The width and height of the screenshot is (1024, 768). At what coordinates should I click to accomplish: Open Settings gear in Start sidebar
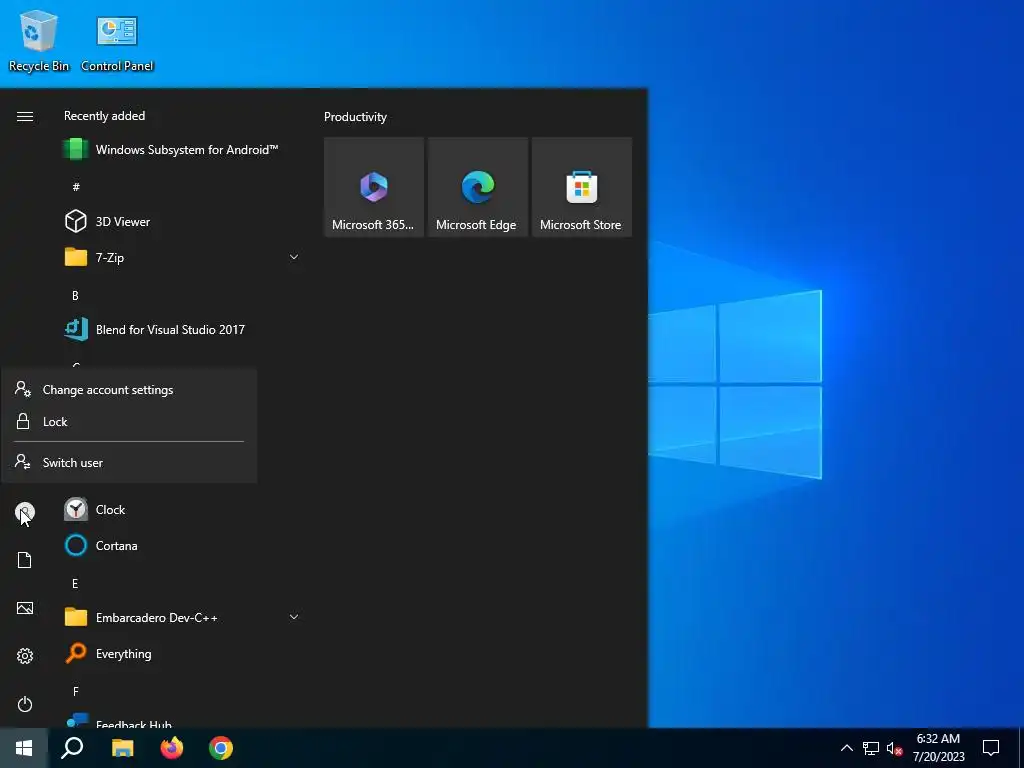pyautogui.click(x=25, y=656)
